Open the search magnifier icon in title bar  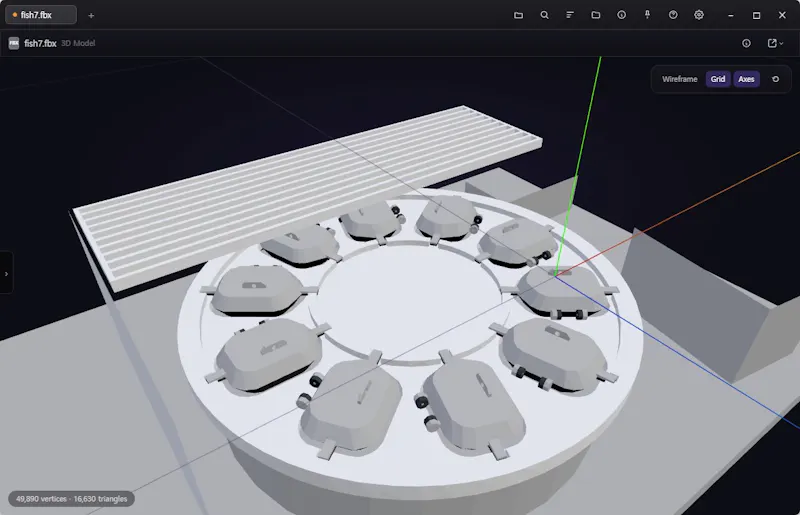(x=544, y=15)
